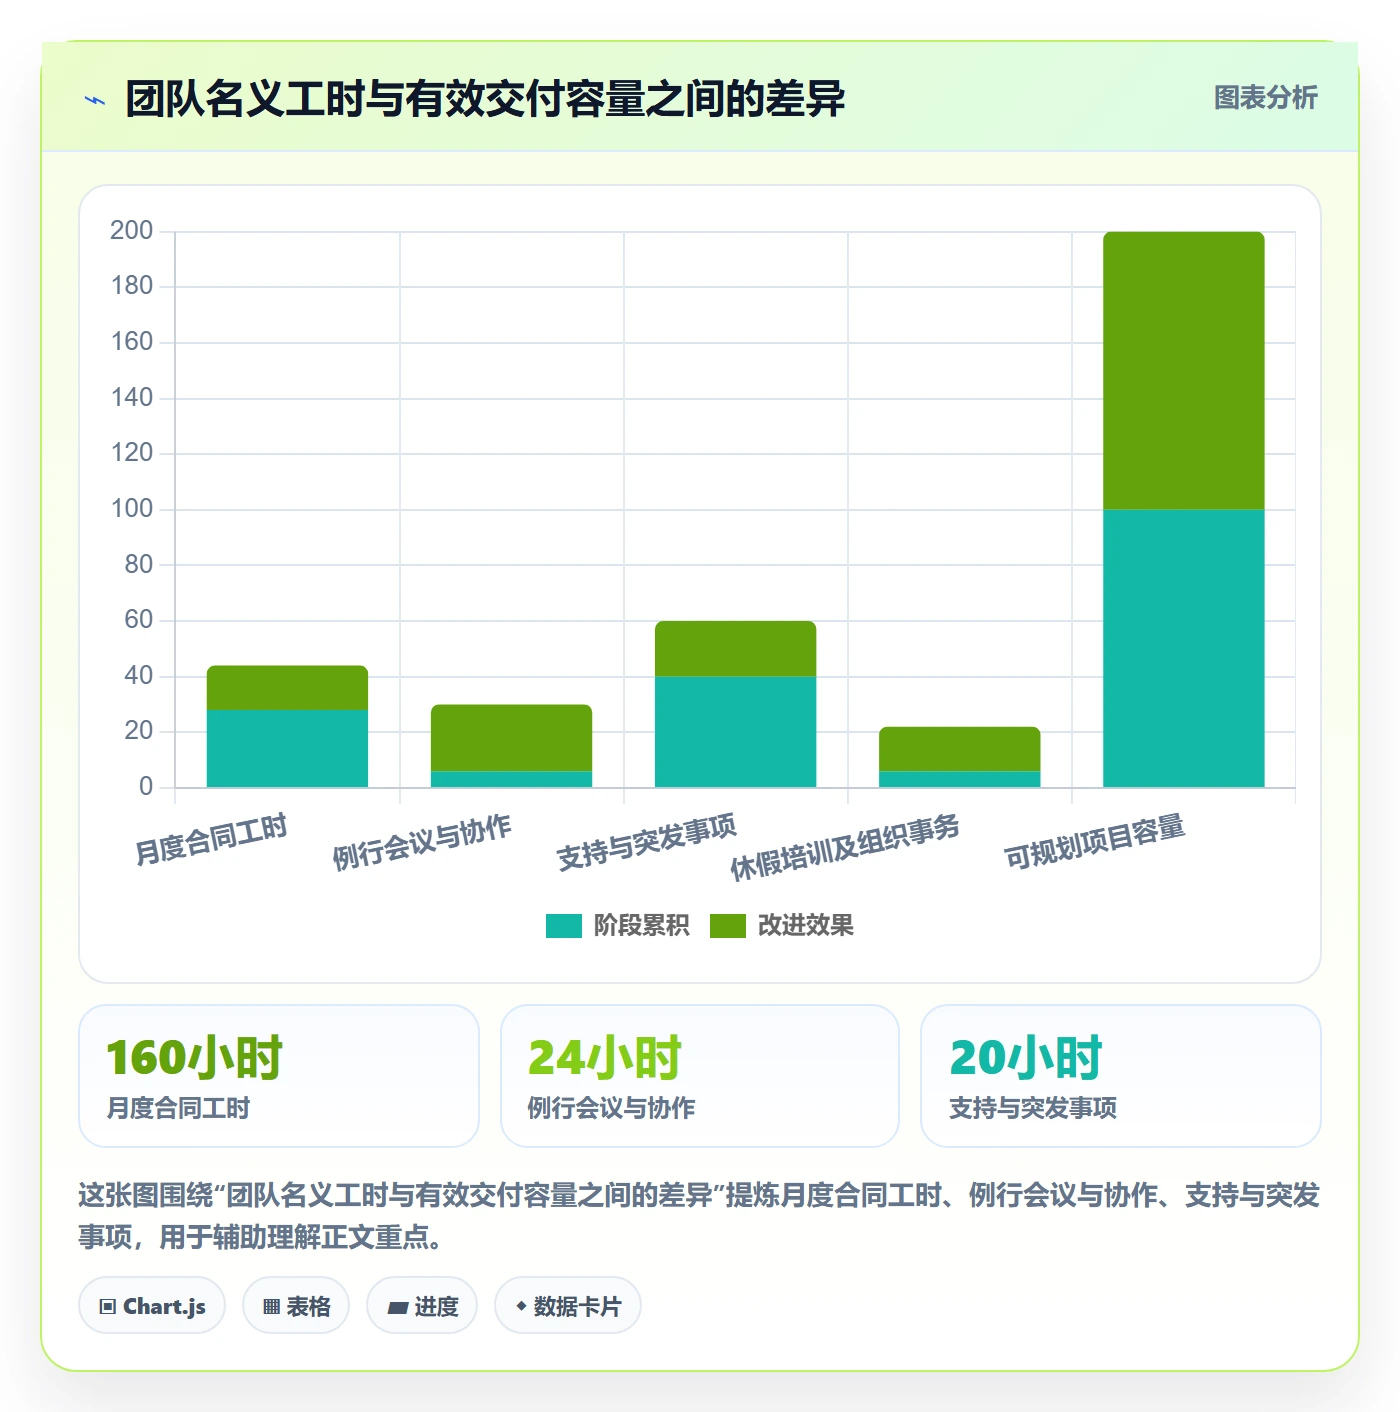This screenshot has height=1412, width=1400.
Task: Select the 表格 tag chip
Action: pyautogui.click(x=296, y=1306)
